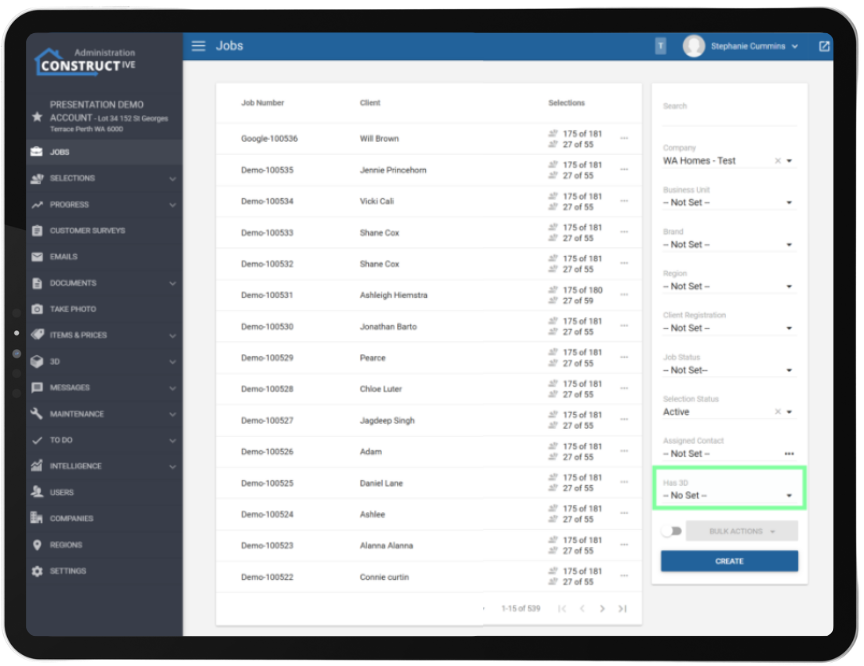Toggle the bulk actions switch
864x666 pixels.
tap(672, 531)
